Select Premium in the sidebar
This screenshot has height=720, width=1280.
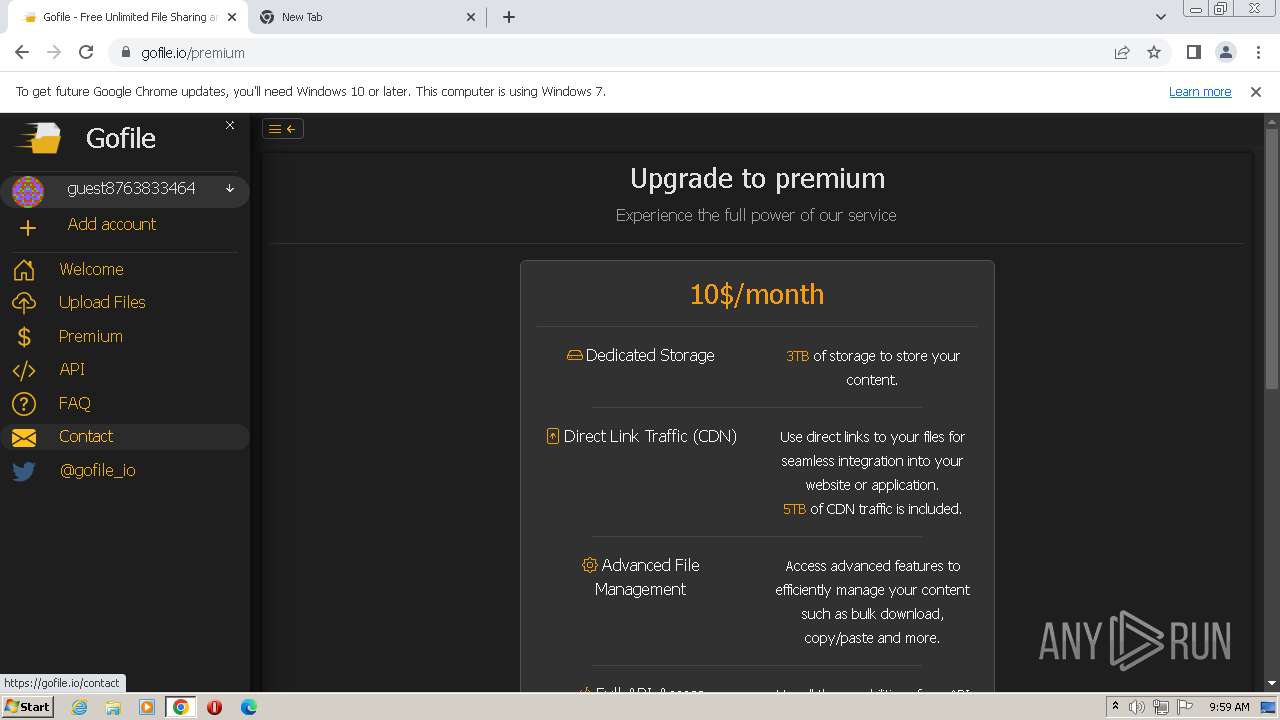coord(90,336)
